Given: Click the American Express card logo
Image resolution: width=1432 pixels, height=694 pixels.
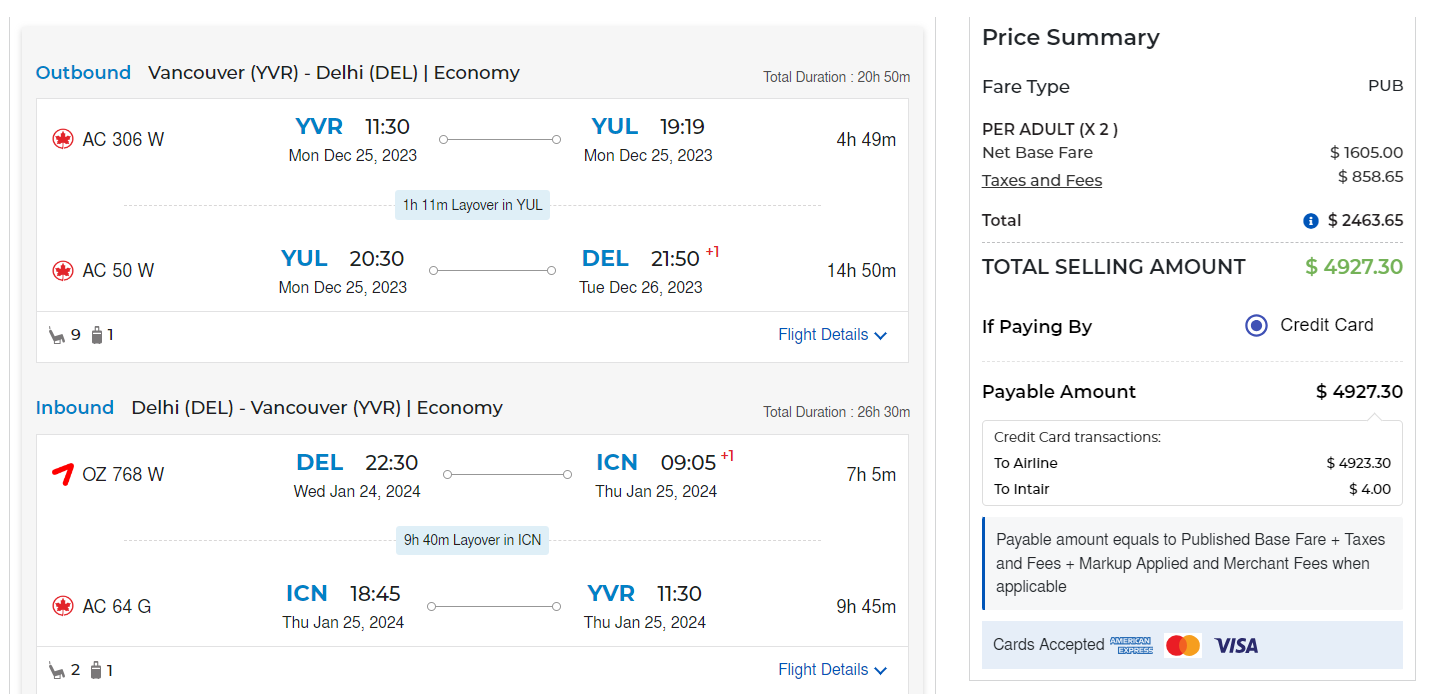Looking at the screenshot, I should [x=1131, y=645].
